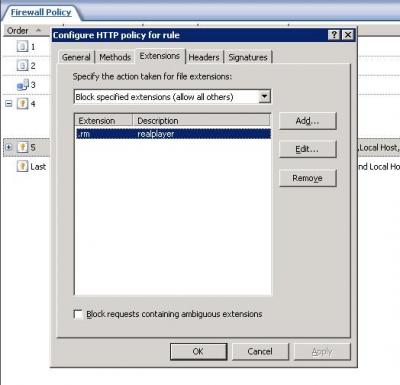The image size is (400, 385).
Task: Cancel the HTTP policy dialog
Action: pos(260,351)
